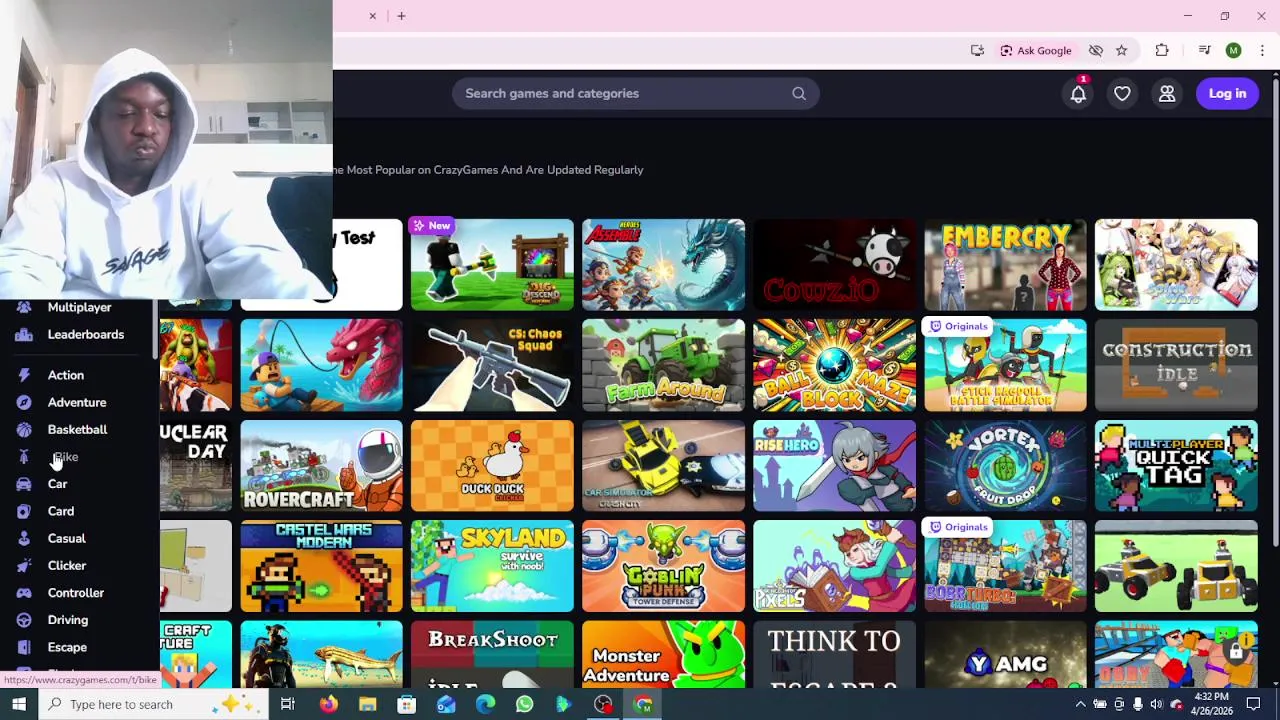Open the Chrome extensions puzzle icon
This screenshot has width=1280, height=720.
click(1162, 50)
